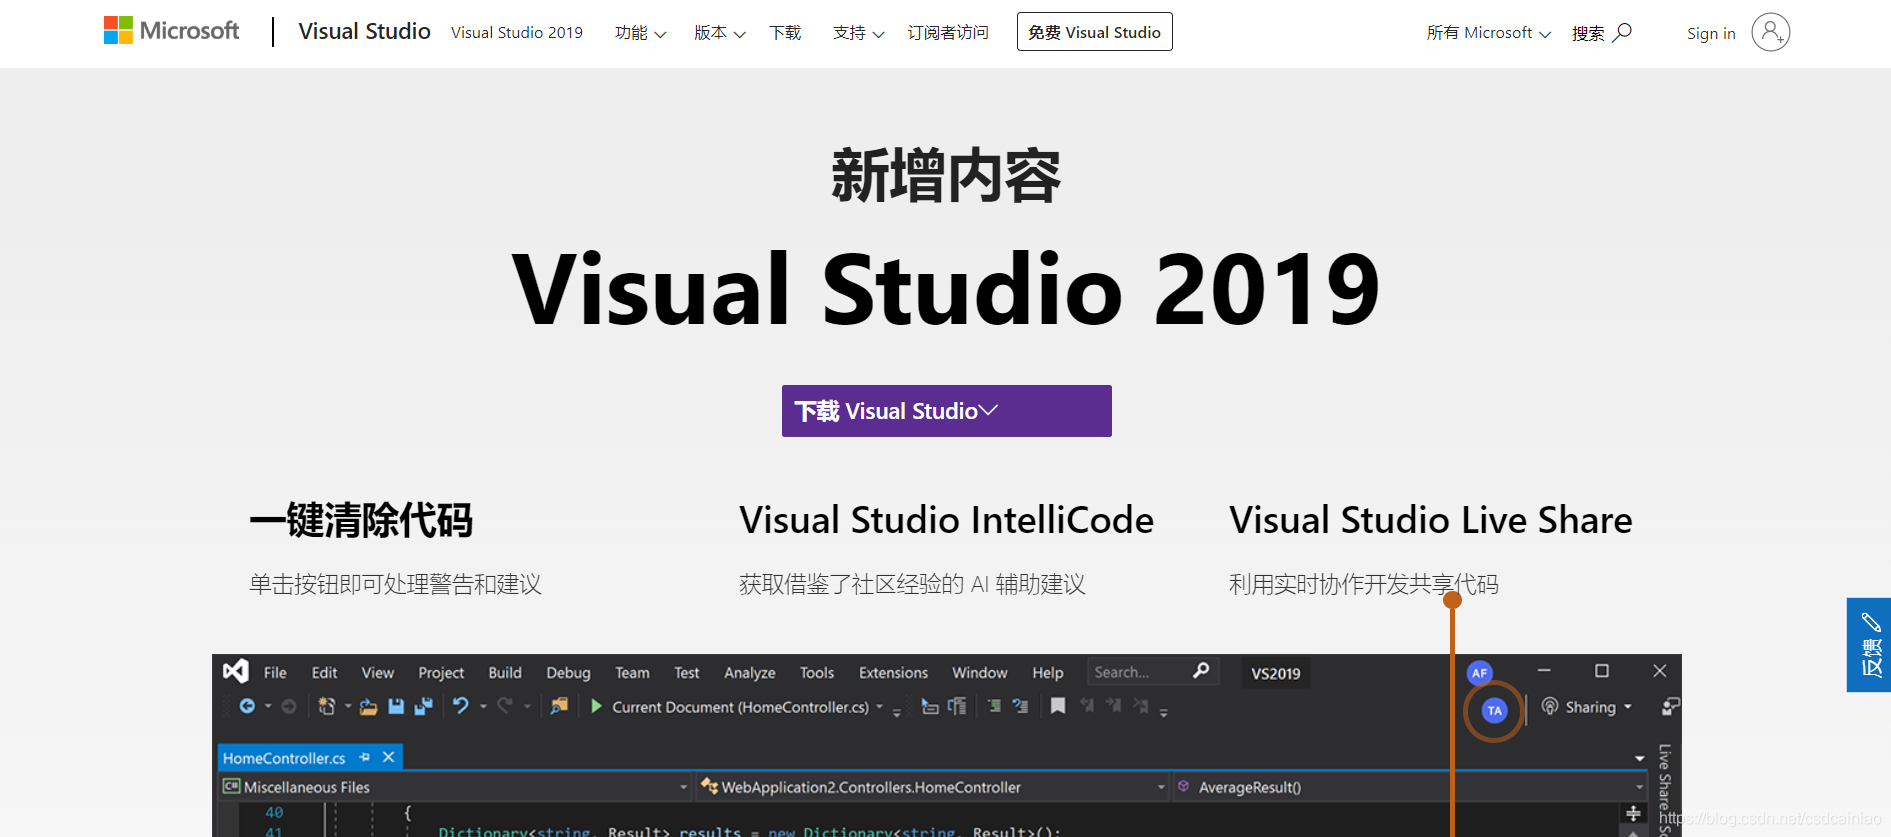Click the Sign in account avatar icon
The width and height of the screenshot is (1891, 837).
coord(1770,32)
